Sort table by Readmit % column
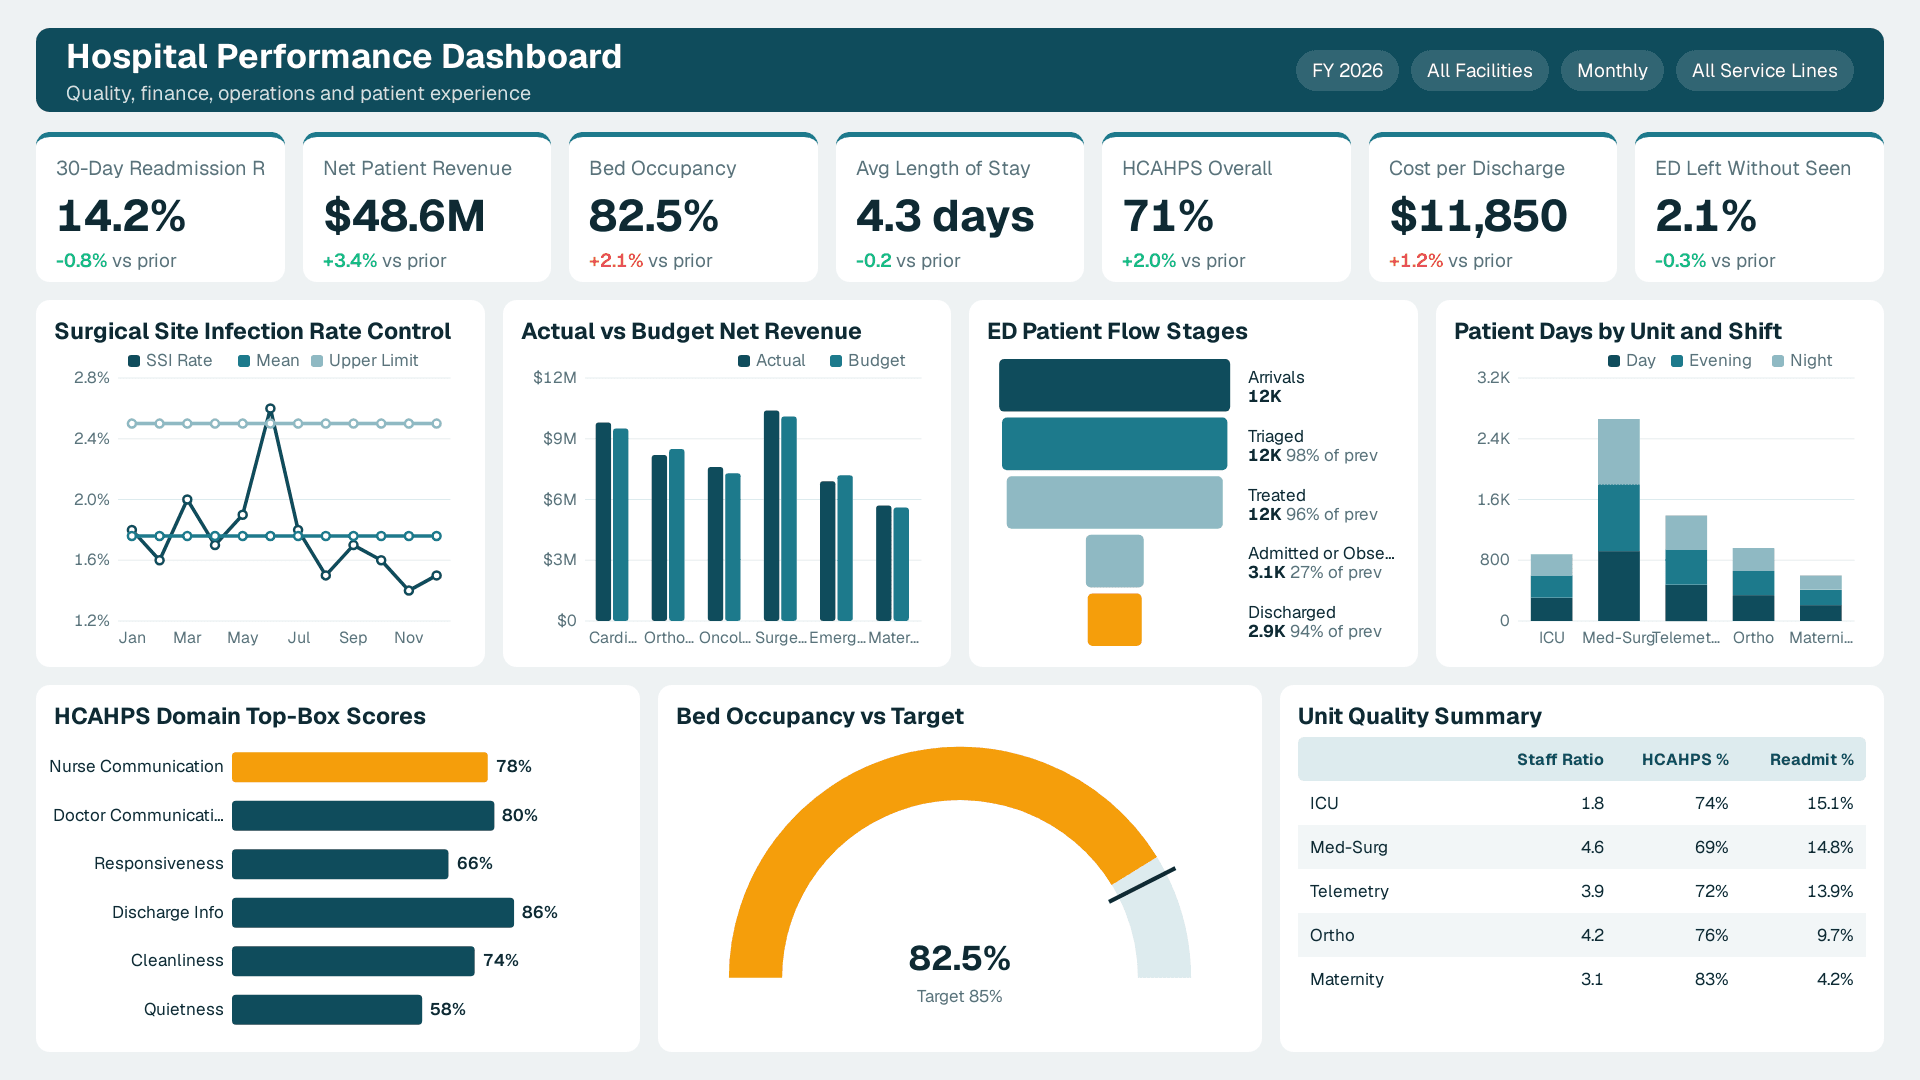 [x=1811, y=760]
